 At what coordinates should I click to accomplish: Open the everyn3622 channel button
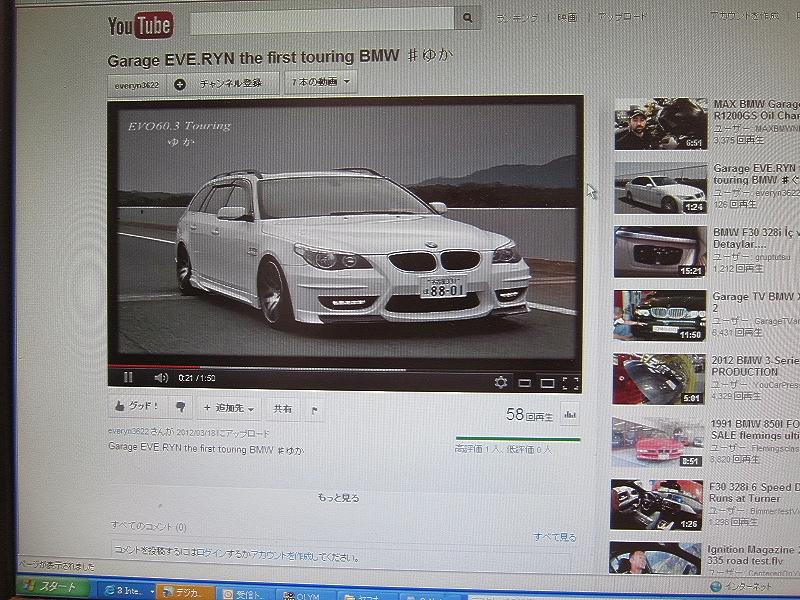coord(137,85)
